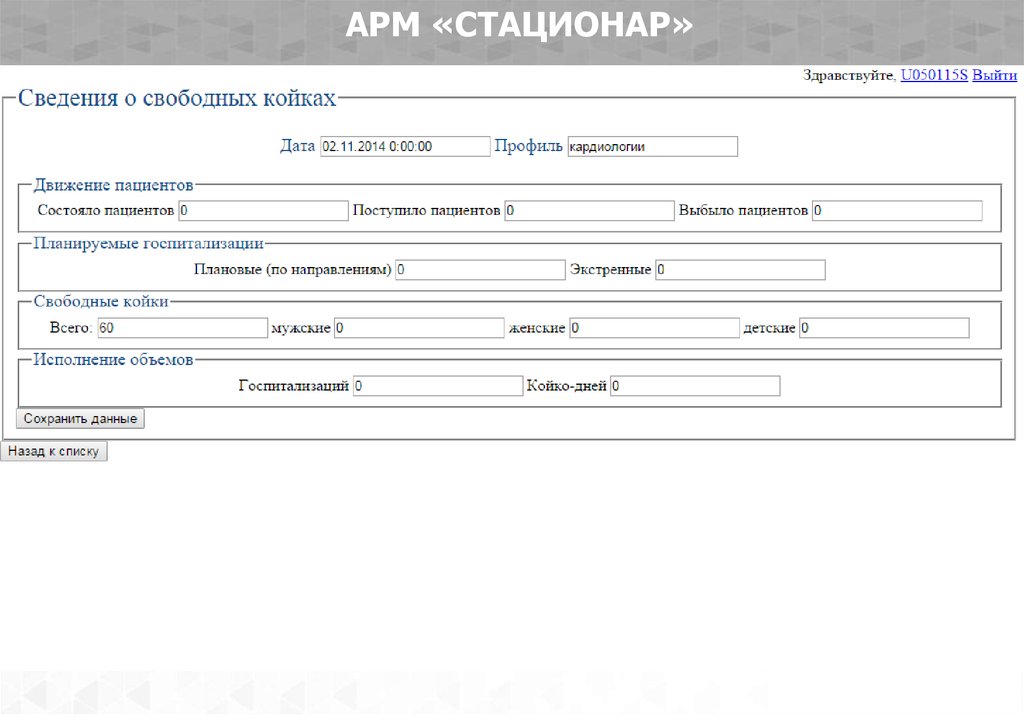1024x715 pixels.
Task: Focus the Плановые (по направлениям) field
Action: (x=480, y=270)
